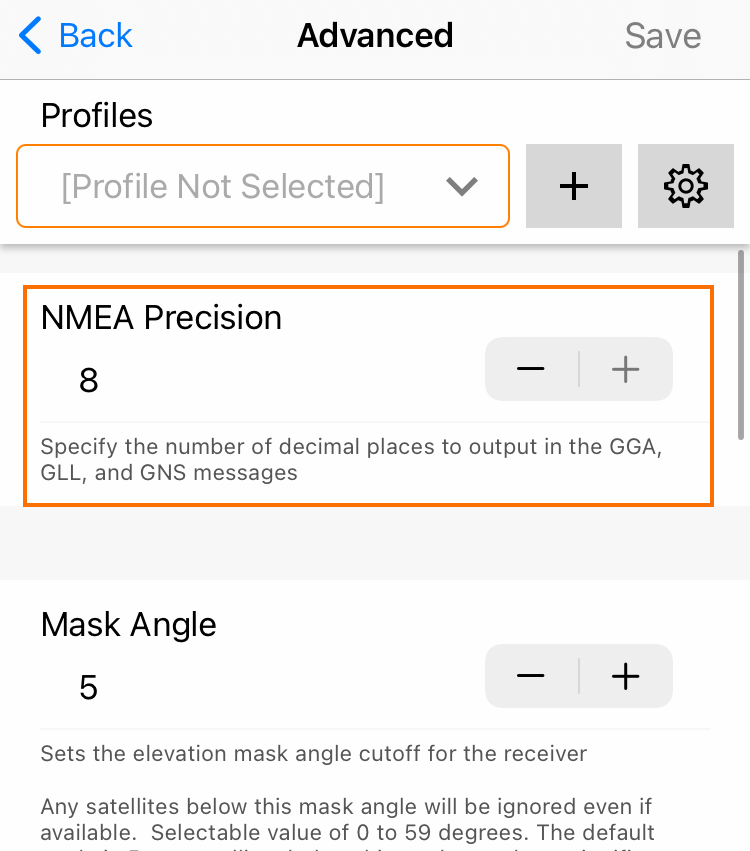Decrease the NMEA Precision value
Screen dimensions: 750x851
pyautogui.click(x=531, y=370)
